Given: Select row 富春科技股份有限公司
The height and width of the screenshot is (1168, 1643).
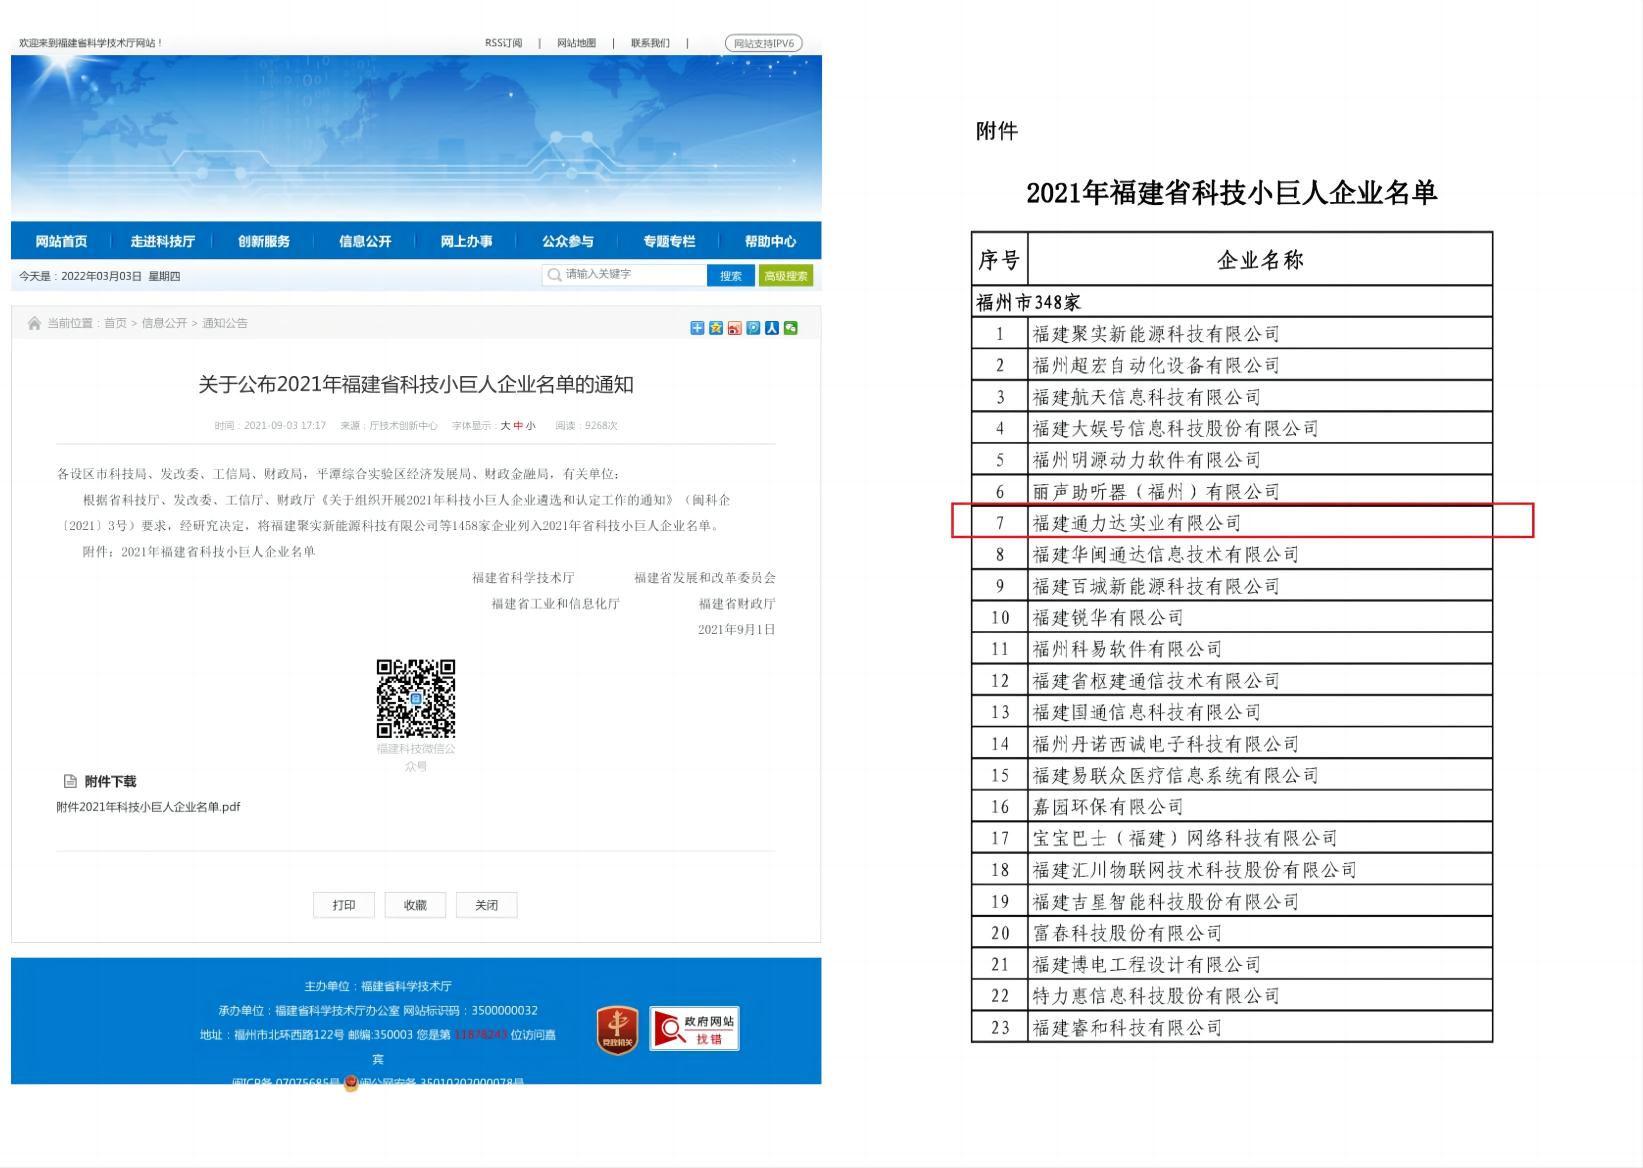Looking at the screenshot, I should 1232,933.
